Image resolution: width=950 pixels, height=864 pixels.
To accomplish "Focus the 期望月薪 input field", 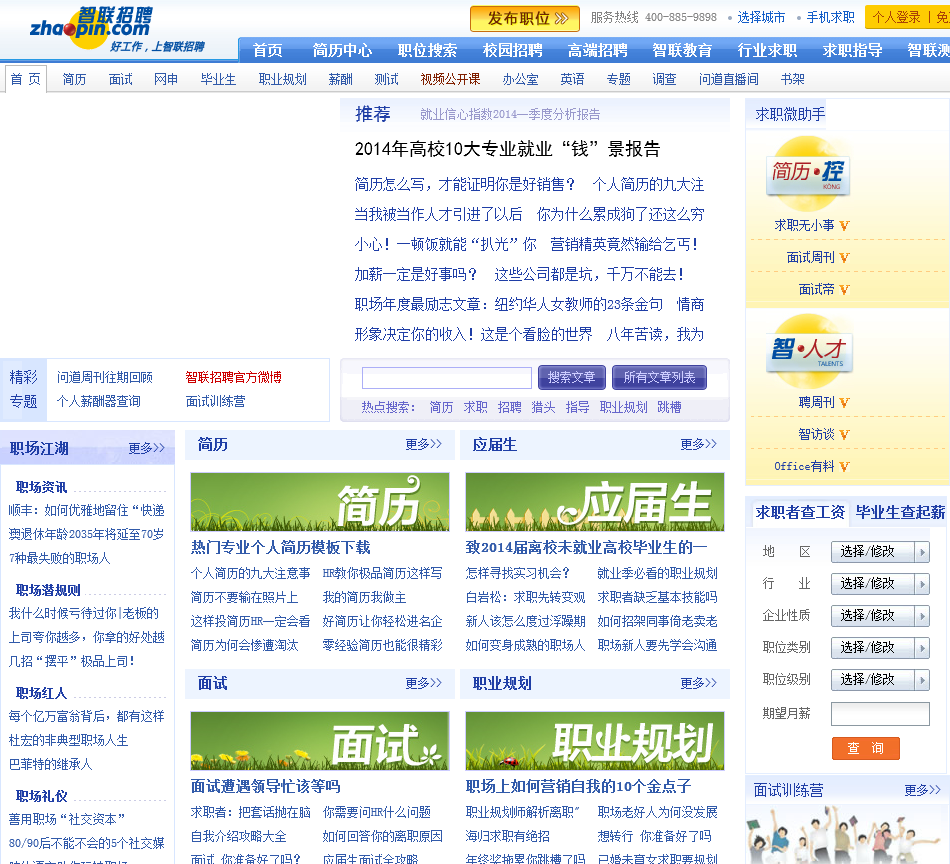I will point(880,714).
